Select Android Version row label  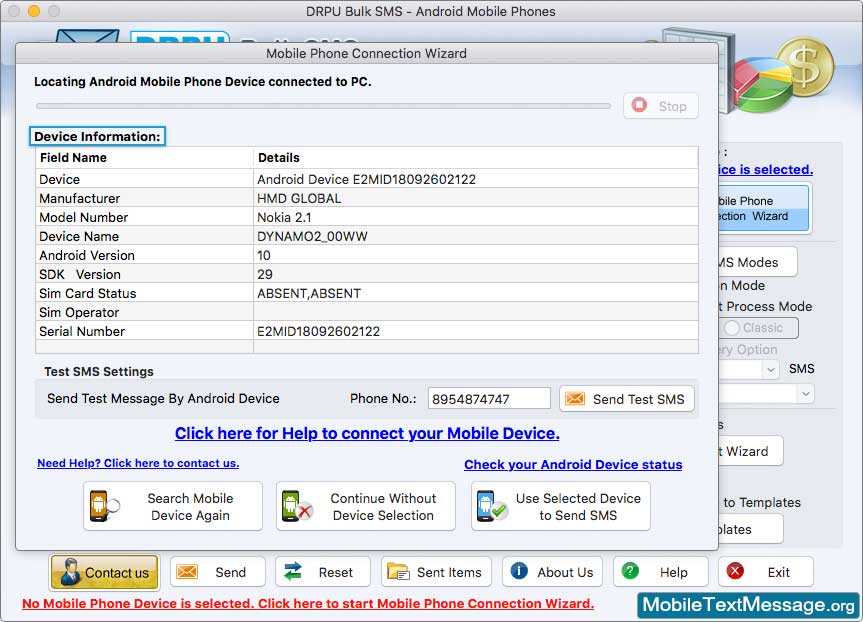[x=87, y=255]
